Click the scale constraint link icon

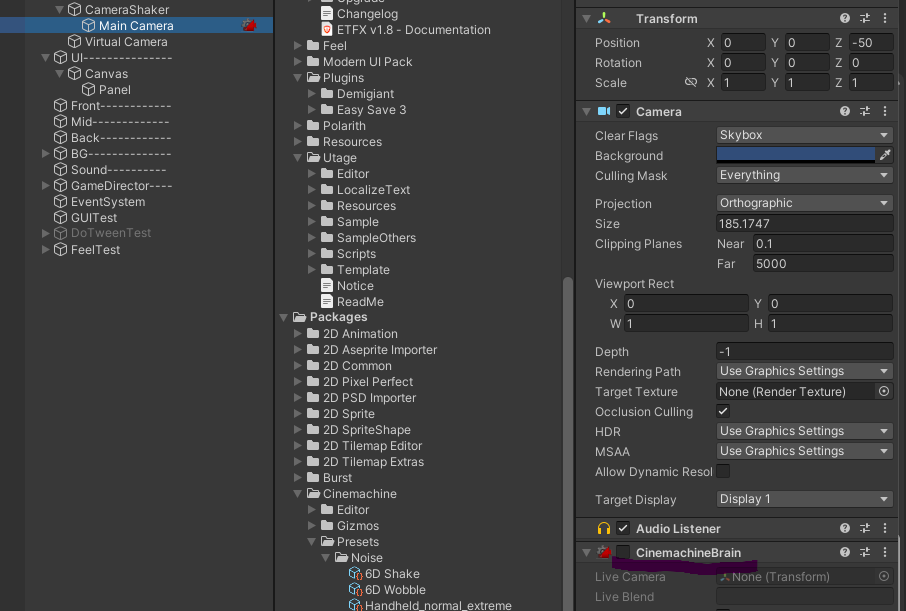691,82
